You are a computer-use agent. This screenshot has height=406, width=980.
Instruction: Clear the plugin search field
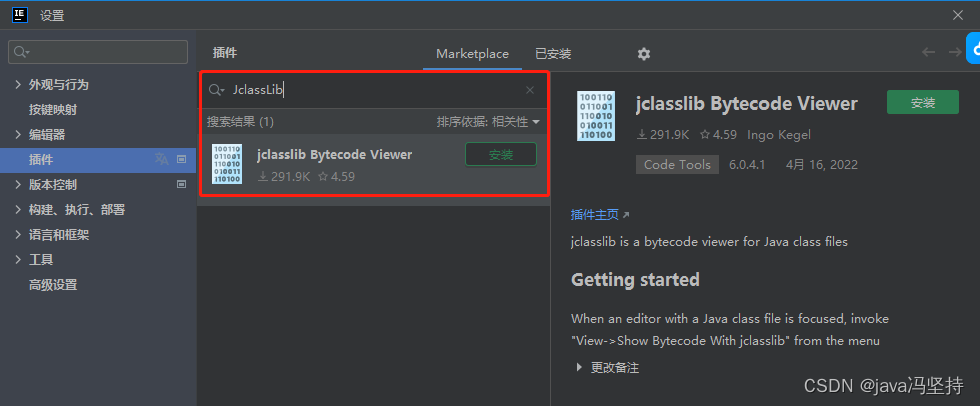(530, 90)
